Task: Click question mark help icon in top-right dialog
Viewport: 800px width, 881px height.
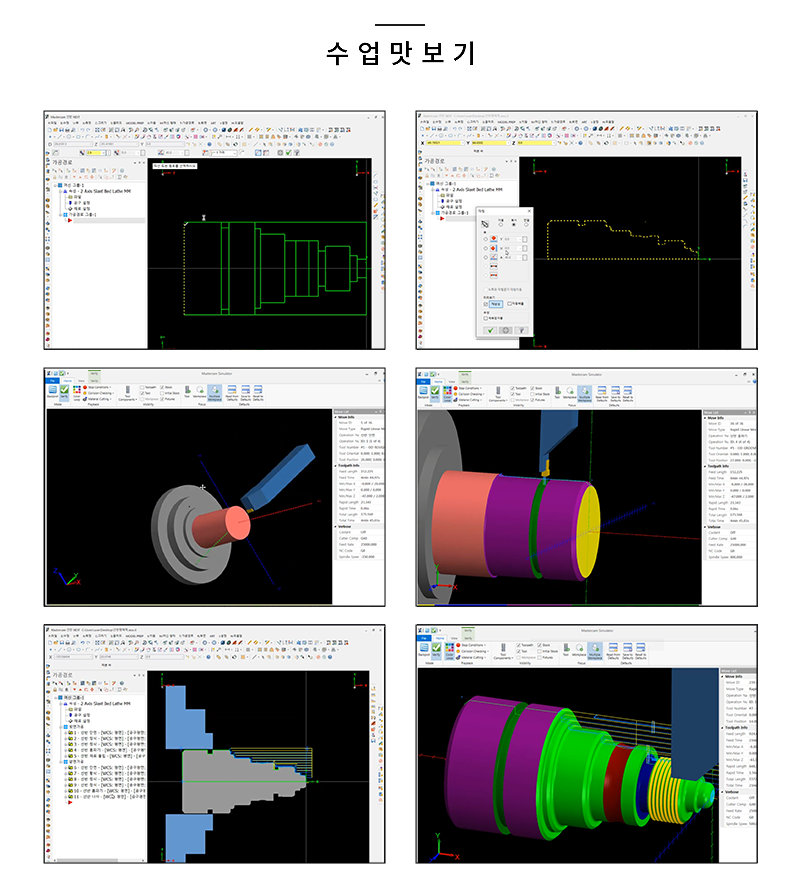Action: [x=522, y=330]
